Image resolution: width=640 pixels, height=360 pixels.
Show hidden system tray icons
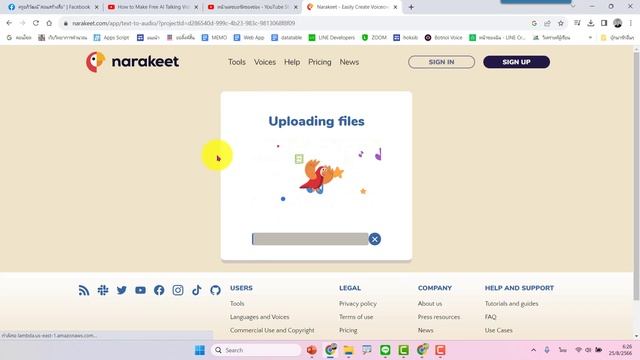pyautogui.click(x=533, y=350)
